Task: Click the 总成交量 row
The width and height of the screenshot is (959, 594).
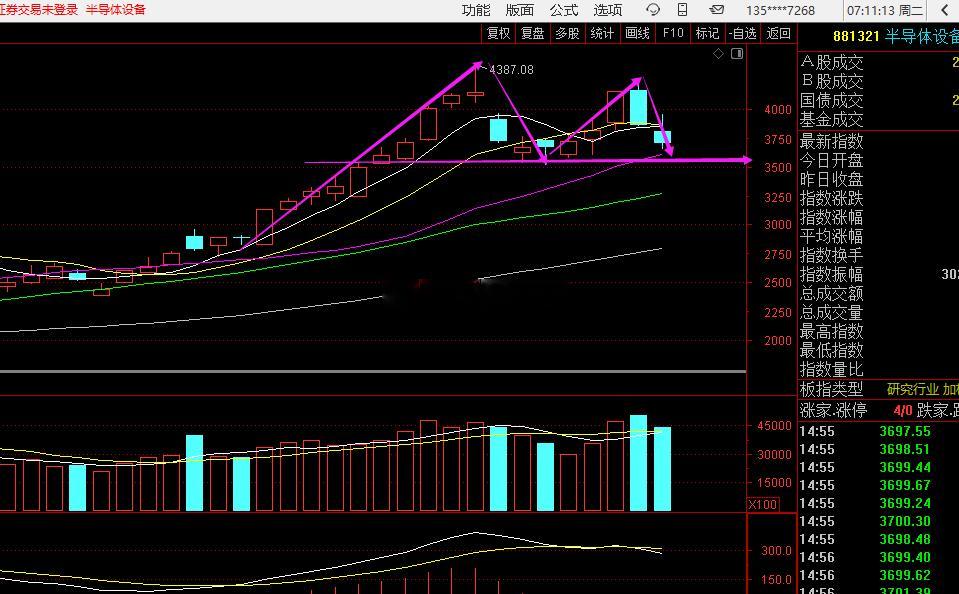Action: pyautogui.click(x=878, y=313)
